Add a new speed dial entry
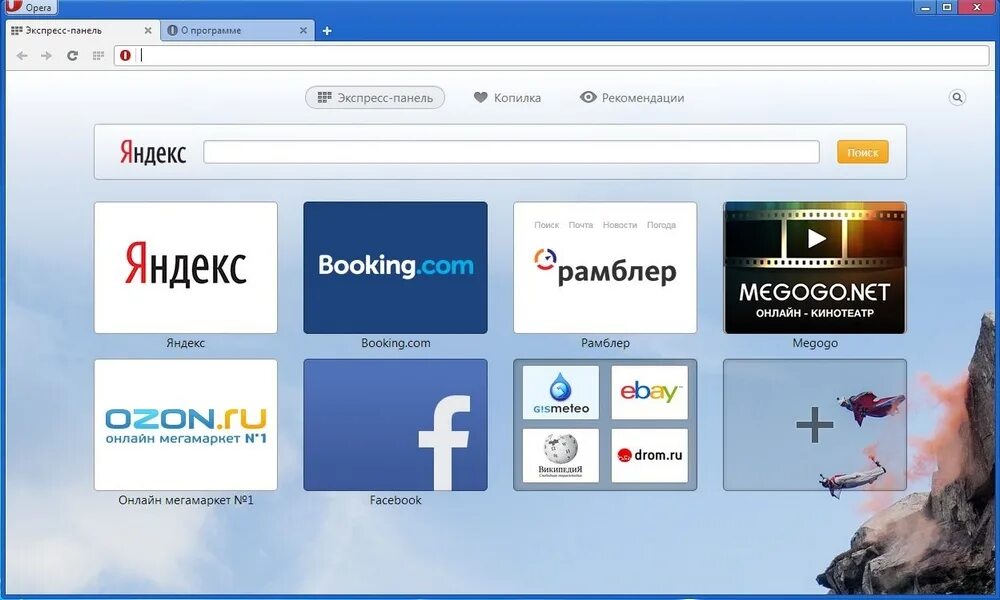 click(815, 425)
